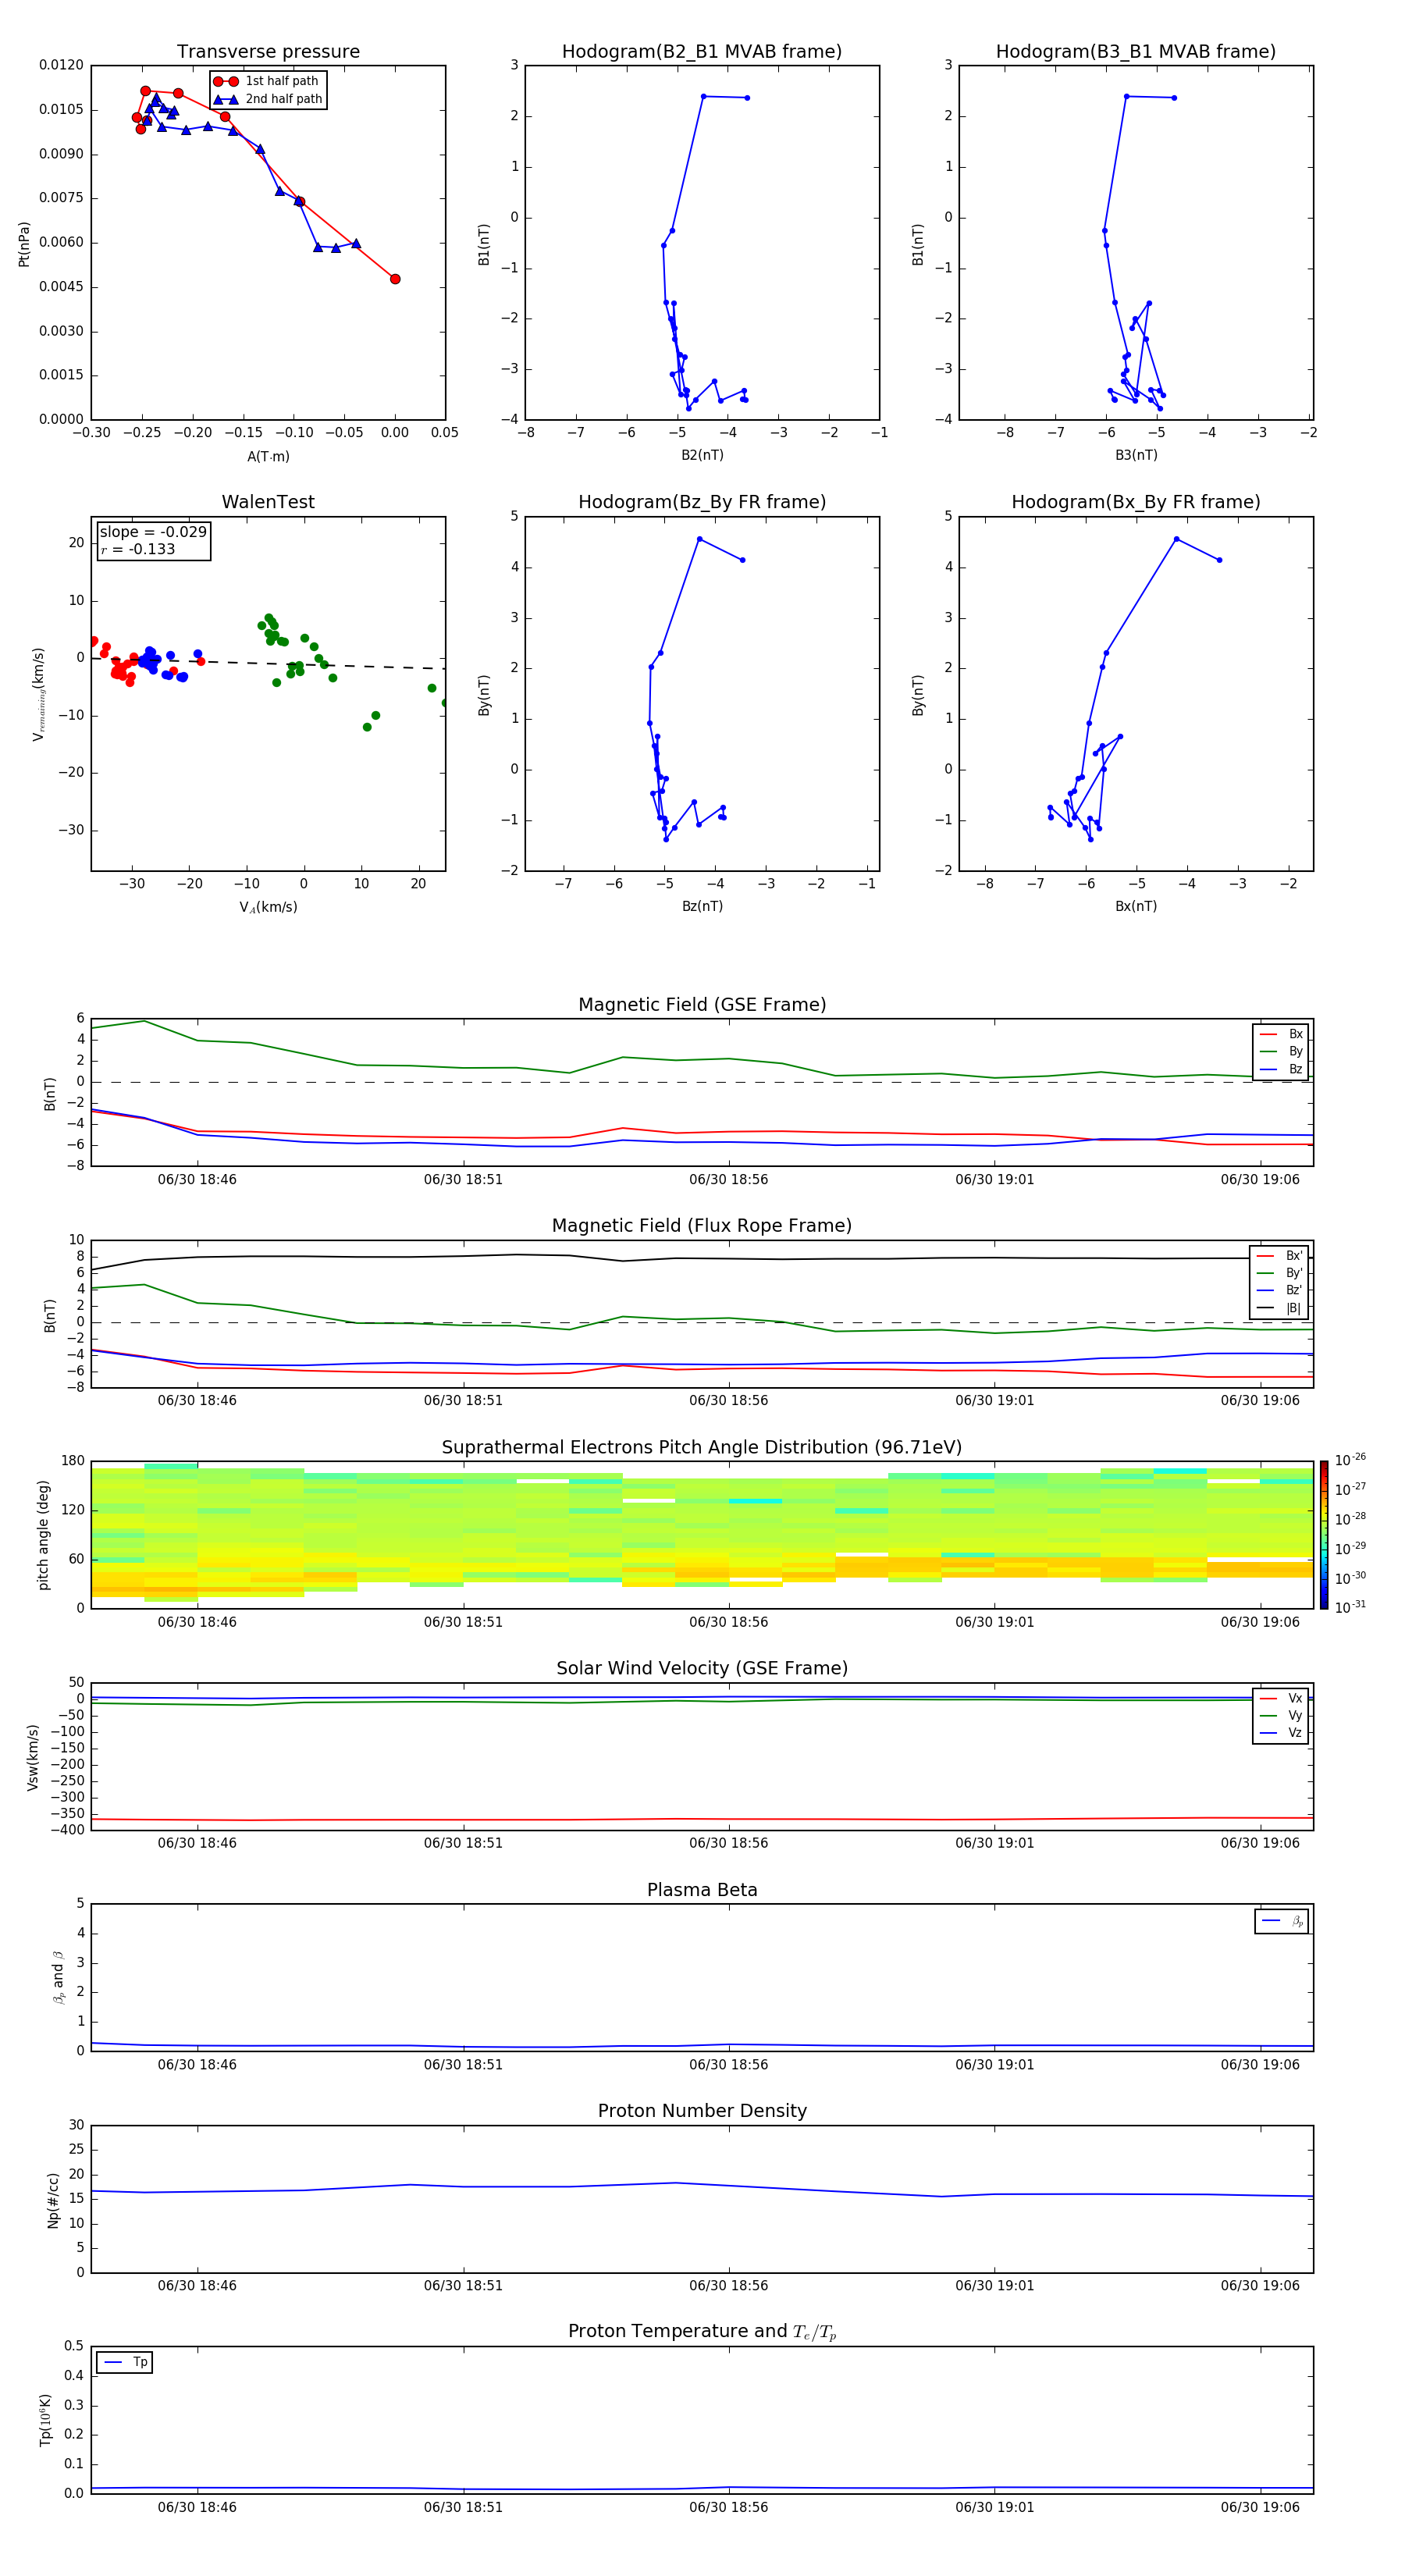Click the 'Bz(nT)' x-axis label
1405x2576 pixels.
pyautogui.click(x=702, y=906)
